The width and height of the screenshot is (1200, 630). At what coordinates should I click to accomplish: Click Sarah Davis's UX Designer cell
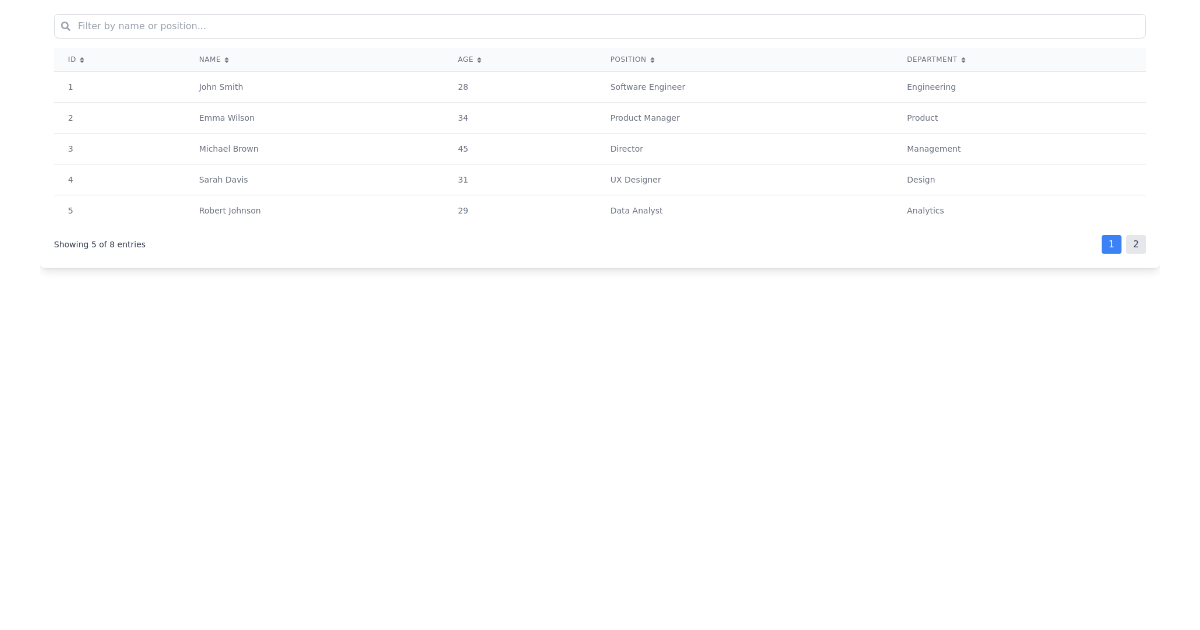click(x=635, y=180)
